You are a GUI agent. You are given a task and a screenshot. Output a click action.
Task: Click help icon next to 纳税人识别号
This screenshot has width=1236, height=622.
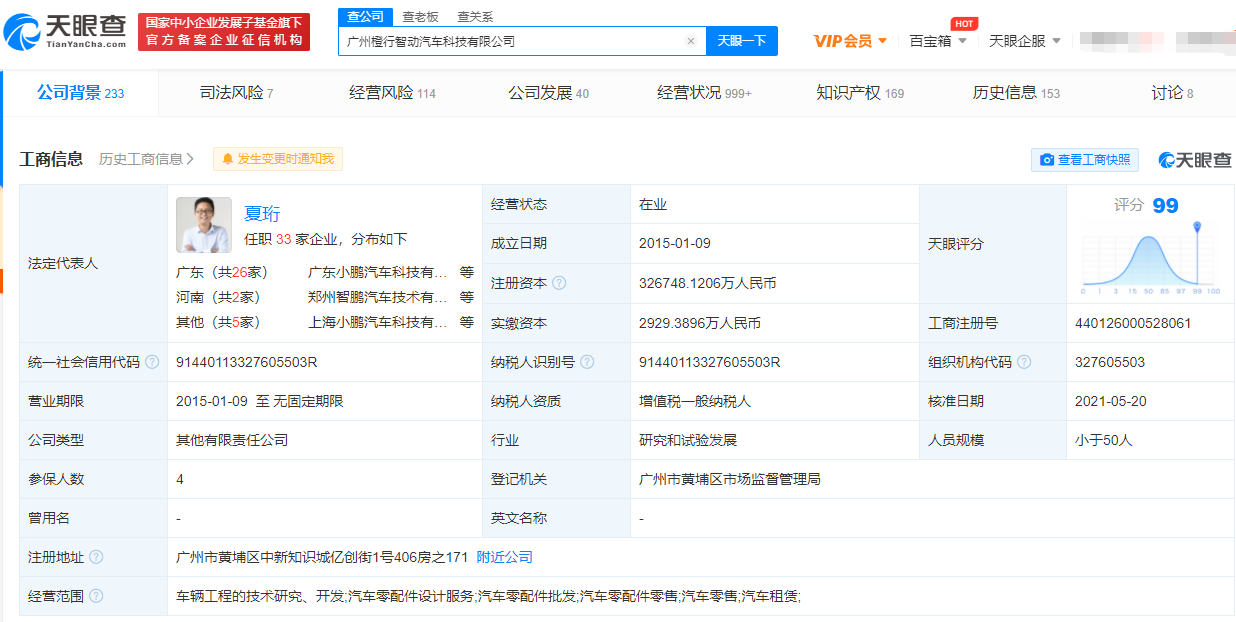tap(587, 362)
